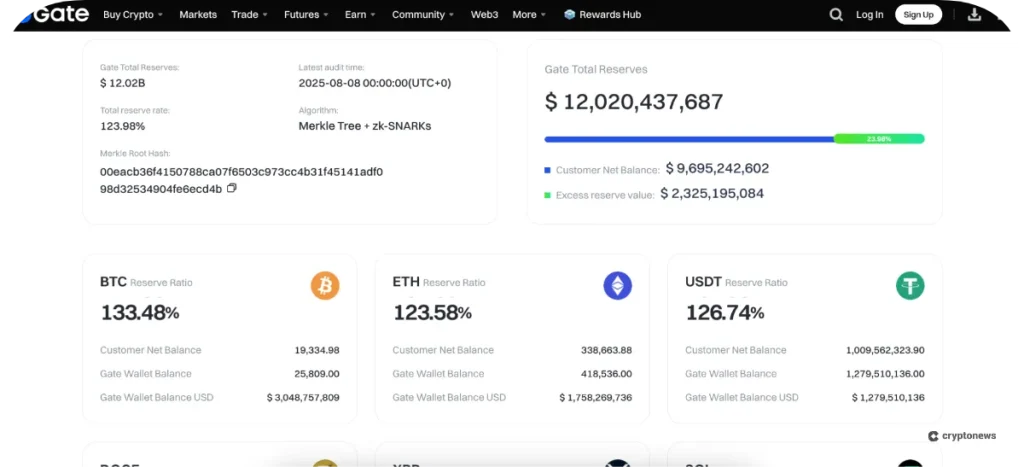Click the BTC 133.48% reserve ratio
Viewport: 1024px width, 467px height.
coord(140,313)
